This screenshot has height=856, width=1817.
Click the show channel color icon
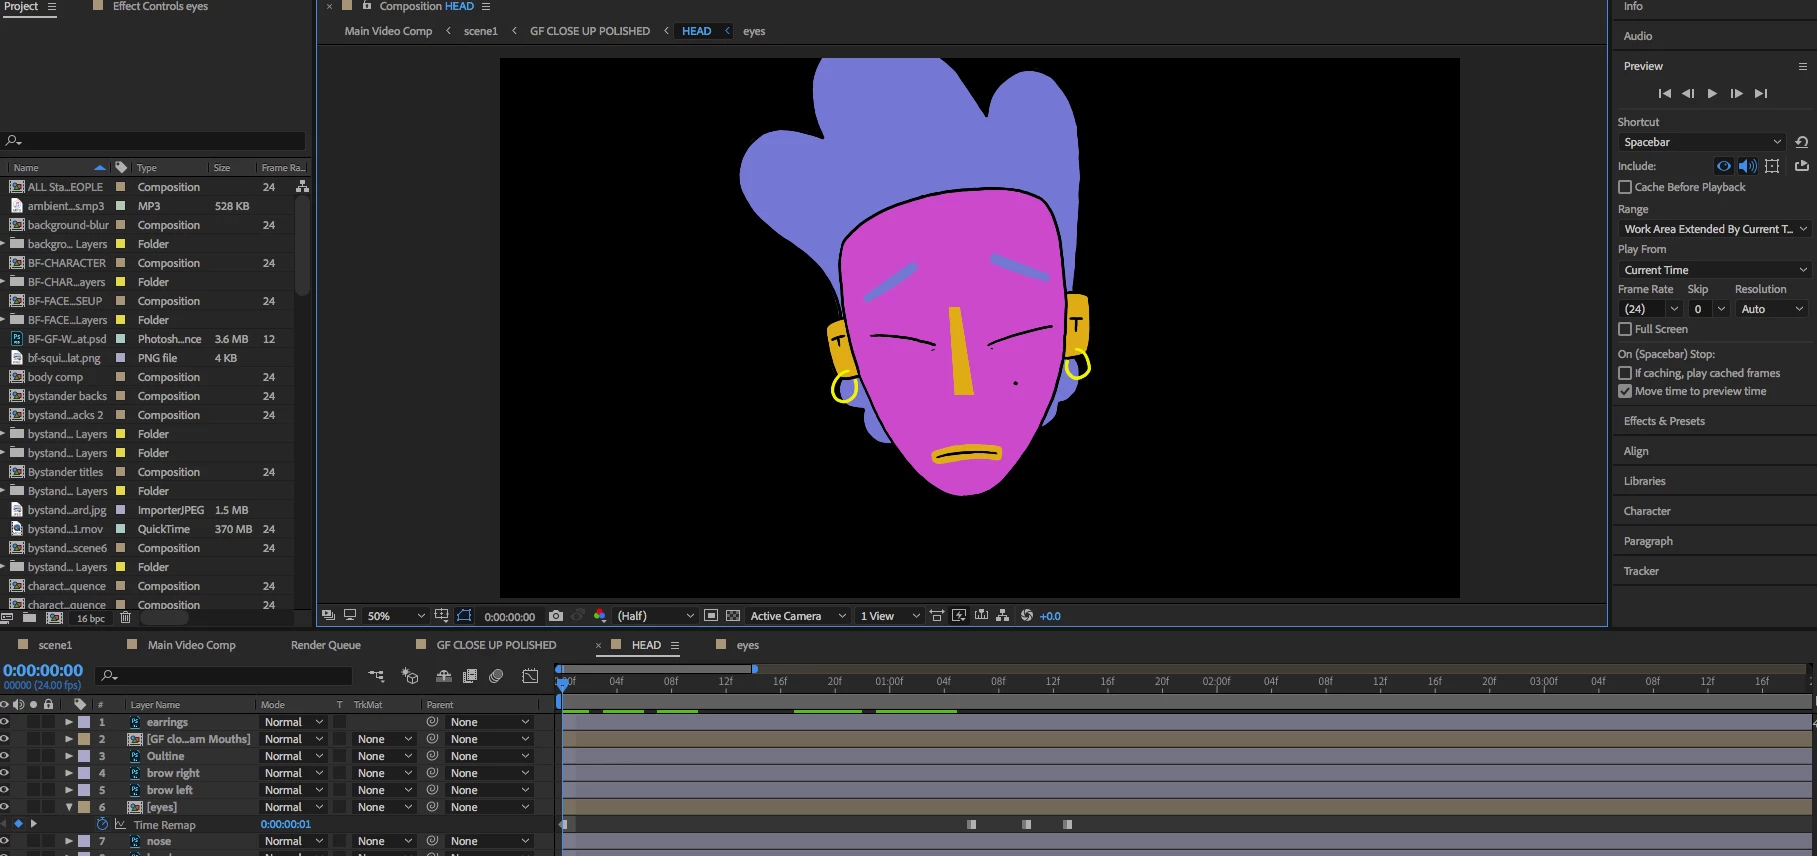[x=600, y=616]
